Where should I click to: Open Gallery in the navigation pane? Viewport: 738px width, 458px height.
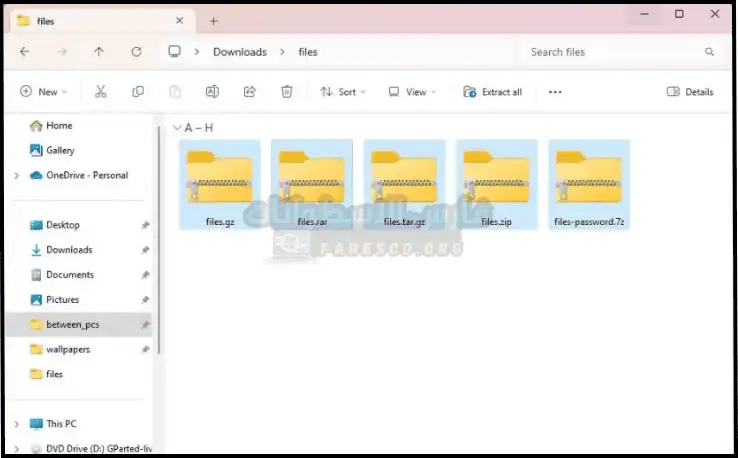pyautogui.click(x=60, y=150)
